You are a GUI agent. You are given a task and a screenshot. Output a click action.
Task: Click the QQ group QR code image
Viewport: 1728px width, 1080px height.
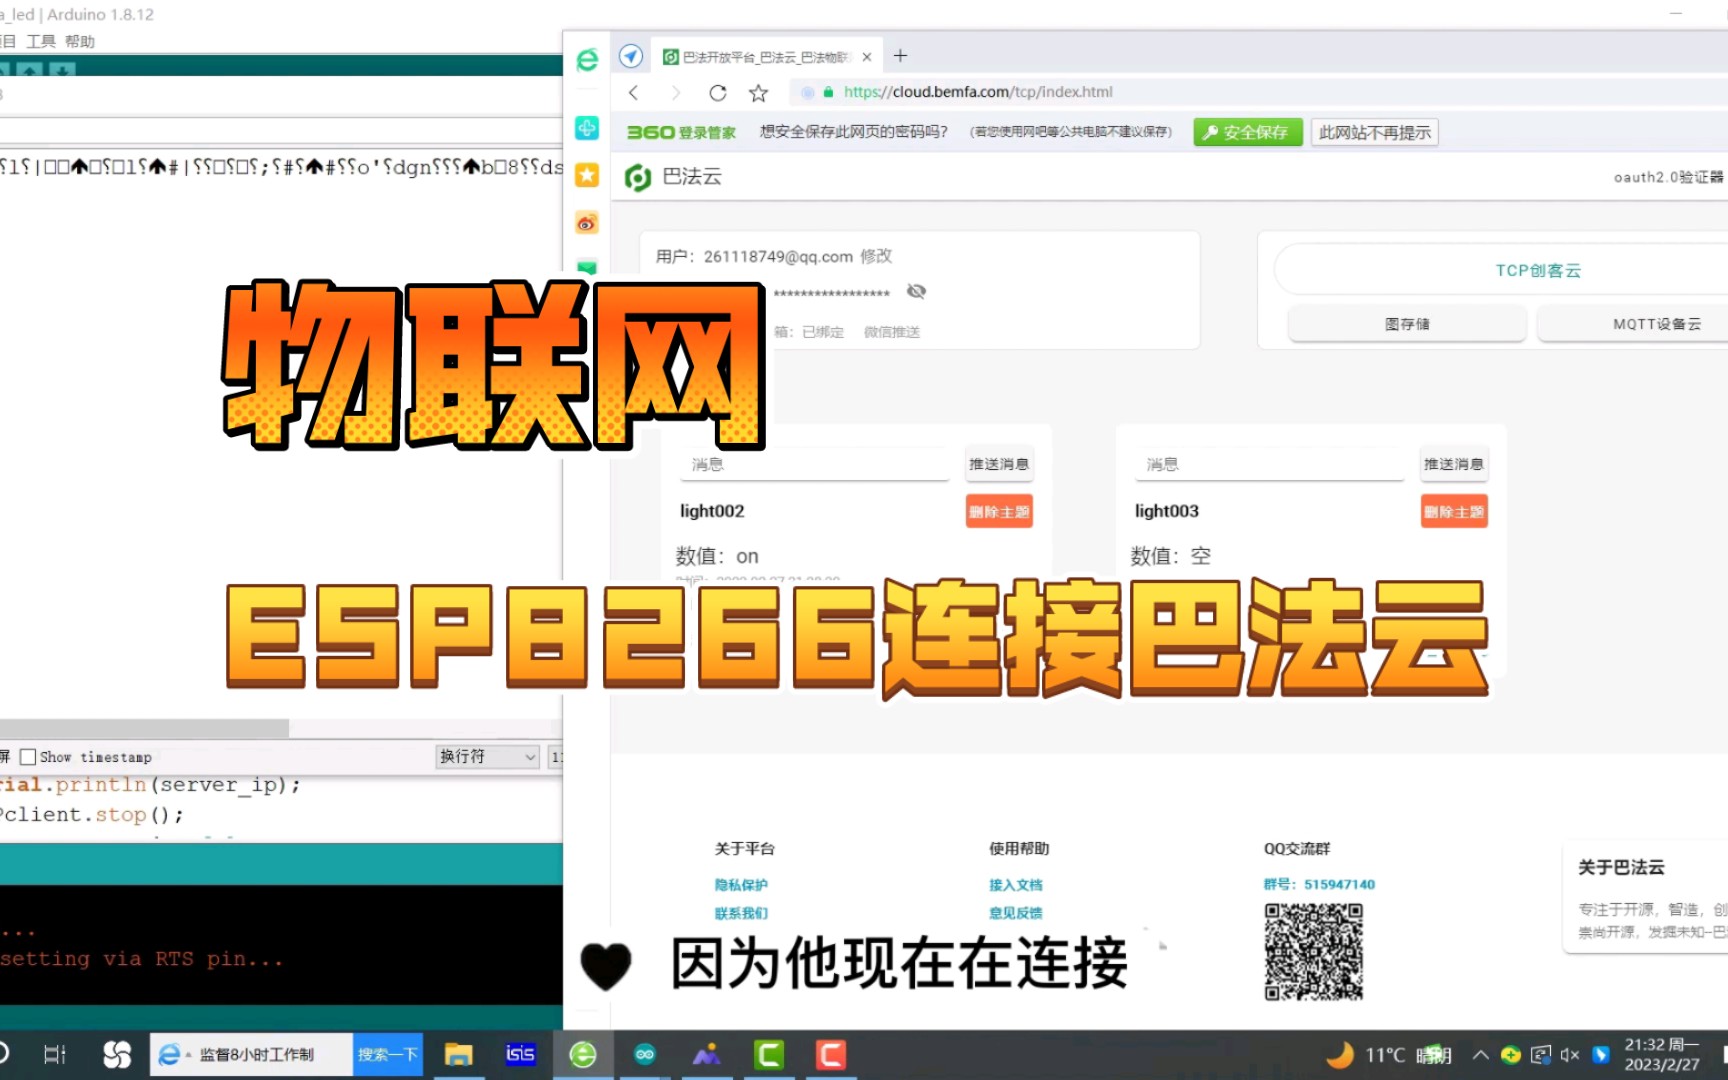coord(1313,952)
